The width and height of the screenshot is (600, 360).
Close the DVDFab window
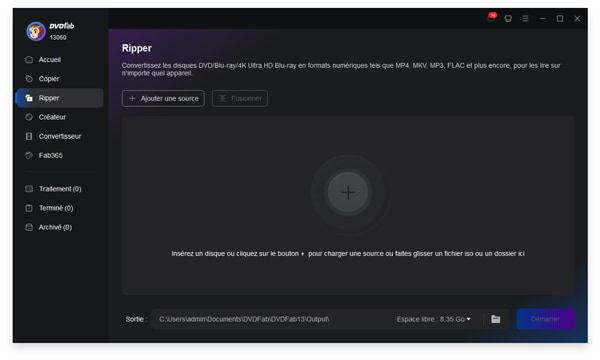[577, 18]
